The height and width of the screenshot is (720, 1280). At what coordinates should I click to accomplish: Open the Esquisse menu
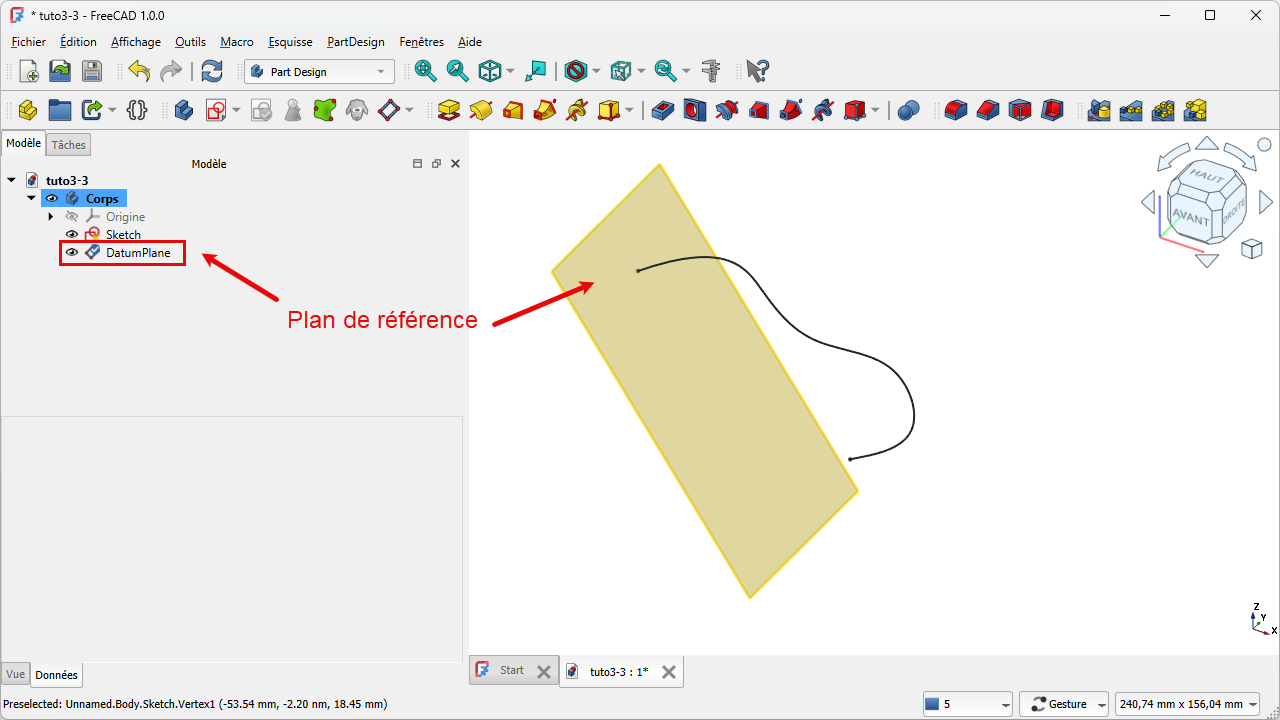click(x=290, y=42)
